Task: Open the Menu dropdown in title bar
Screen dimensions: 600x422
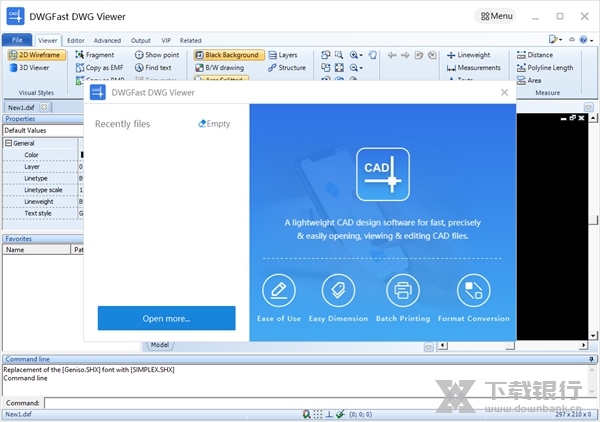Action: coord(497,16)
